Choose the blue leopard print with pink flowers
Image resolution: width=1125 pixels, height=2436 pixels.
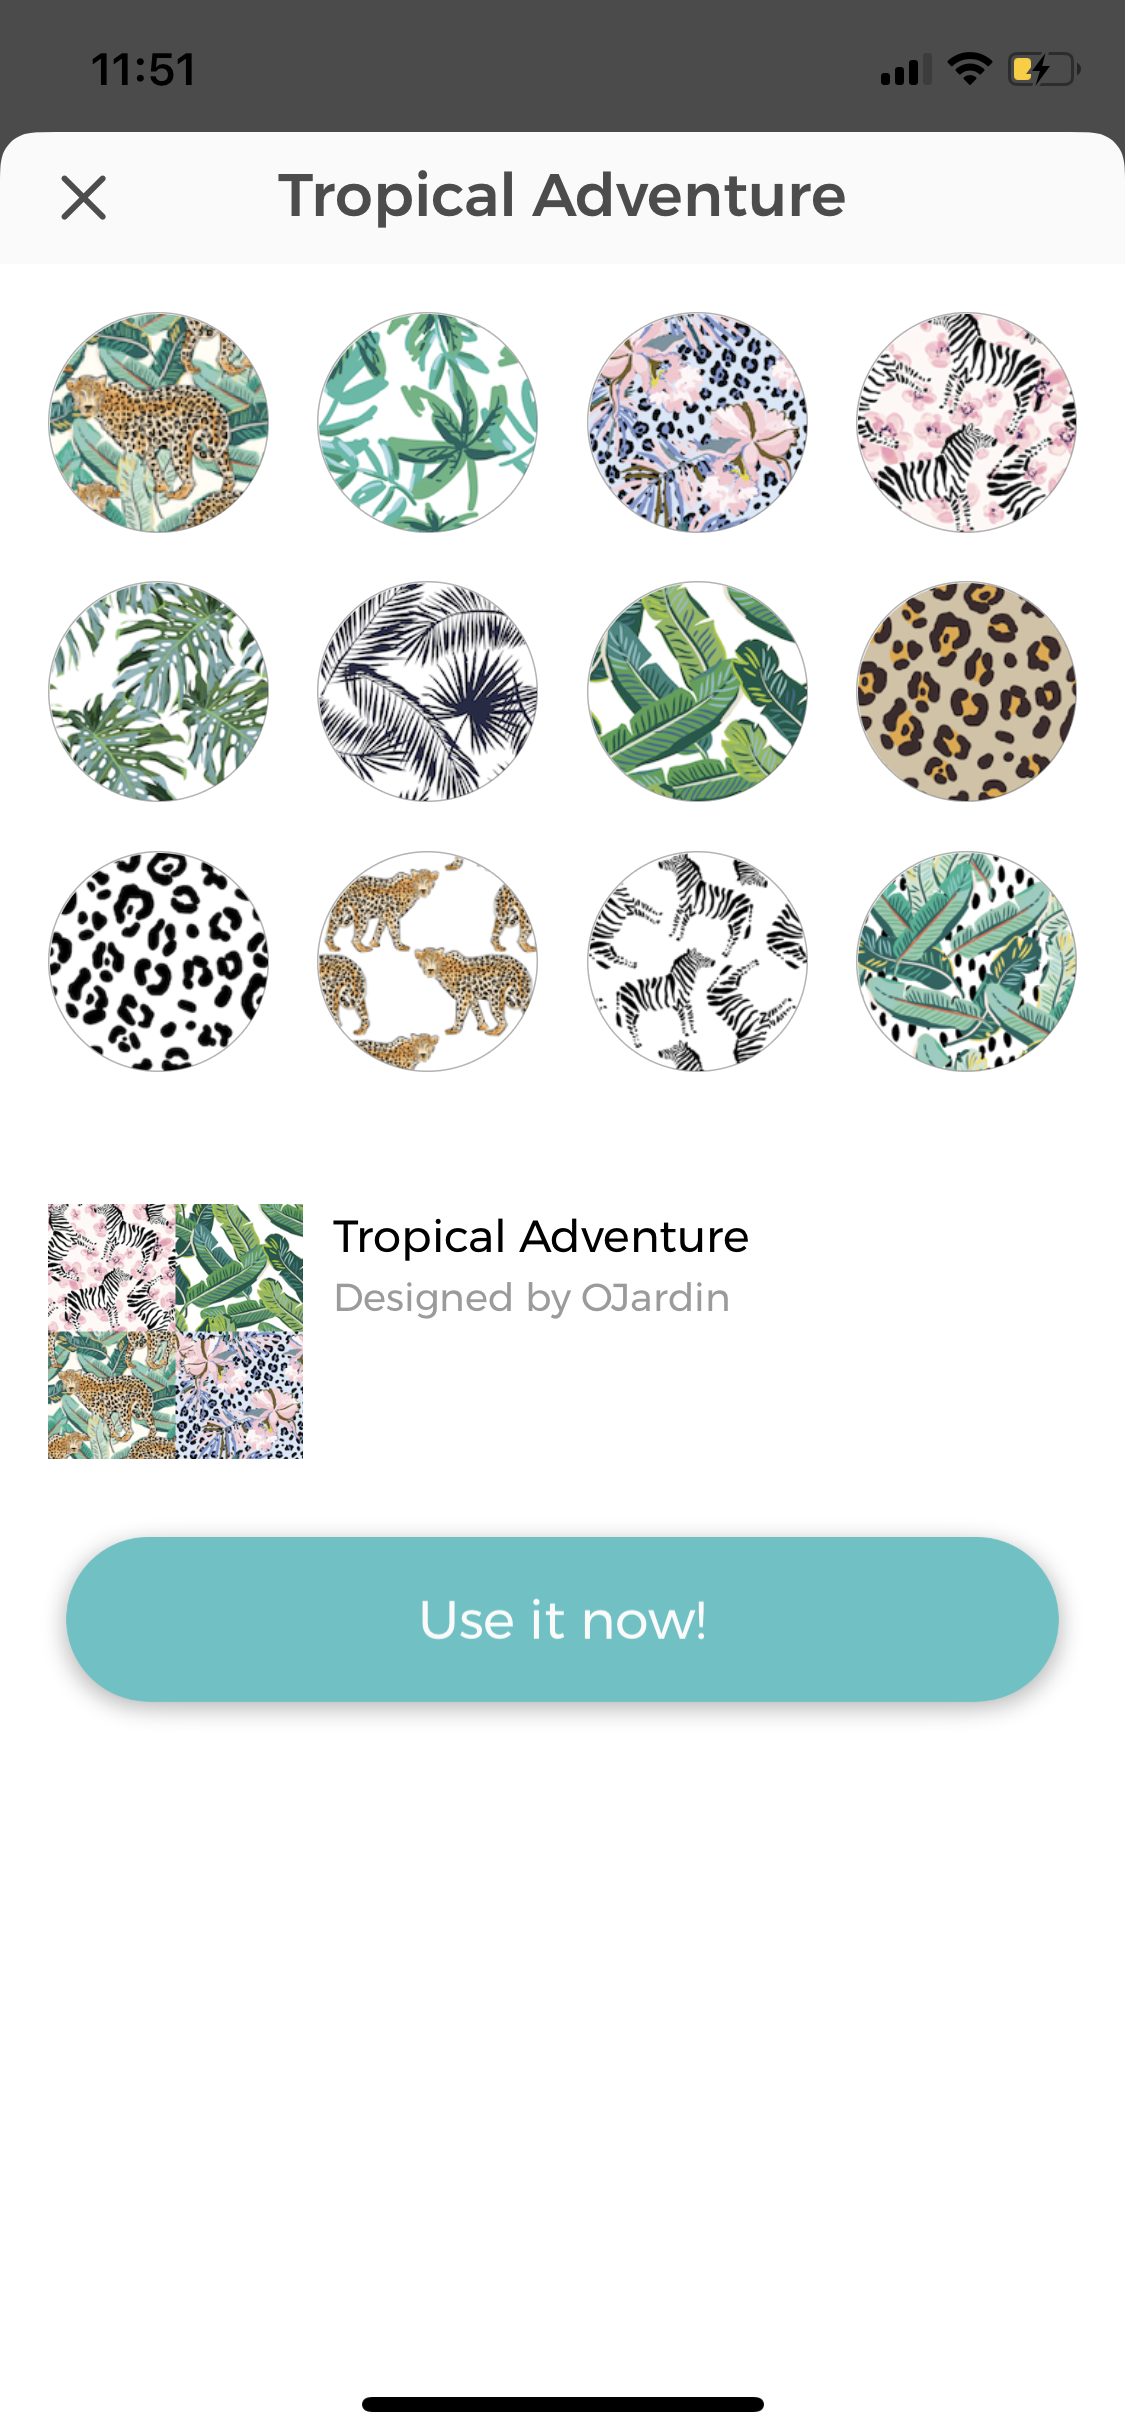click(x=697, y=422)
